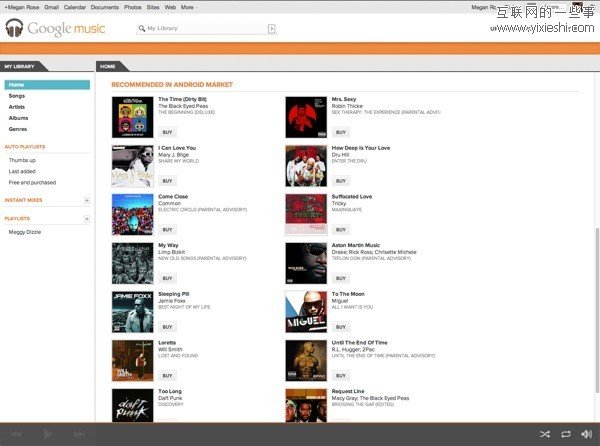Buy the Mrs. Sexy track

(x=340, y=132)
